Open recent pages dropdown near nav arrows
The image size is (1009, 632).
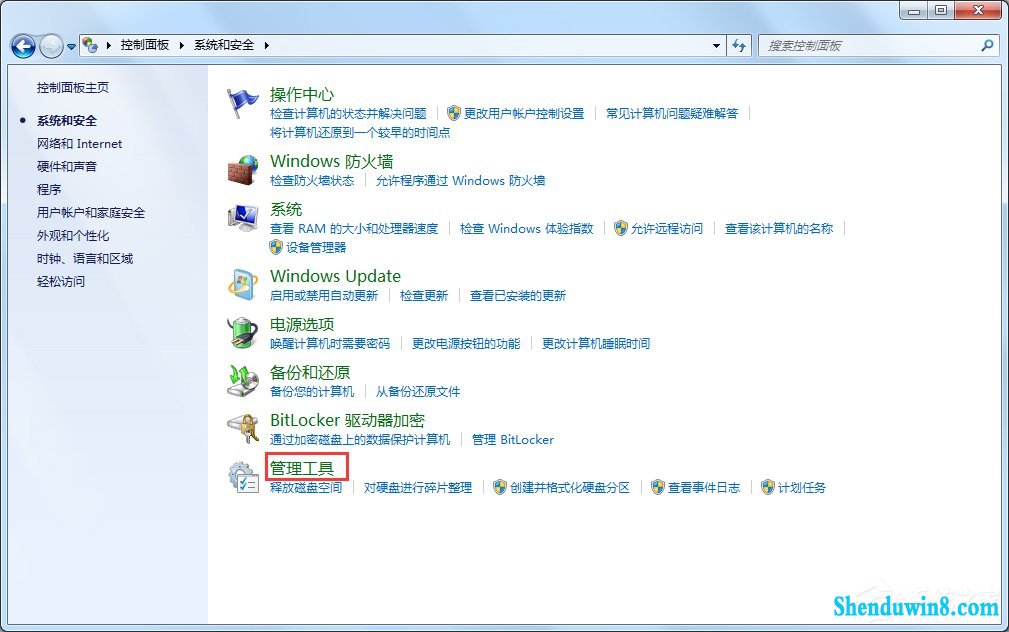pos(71,46)
